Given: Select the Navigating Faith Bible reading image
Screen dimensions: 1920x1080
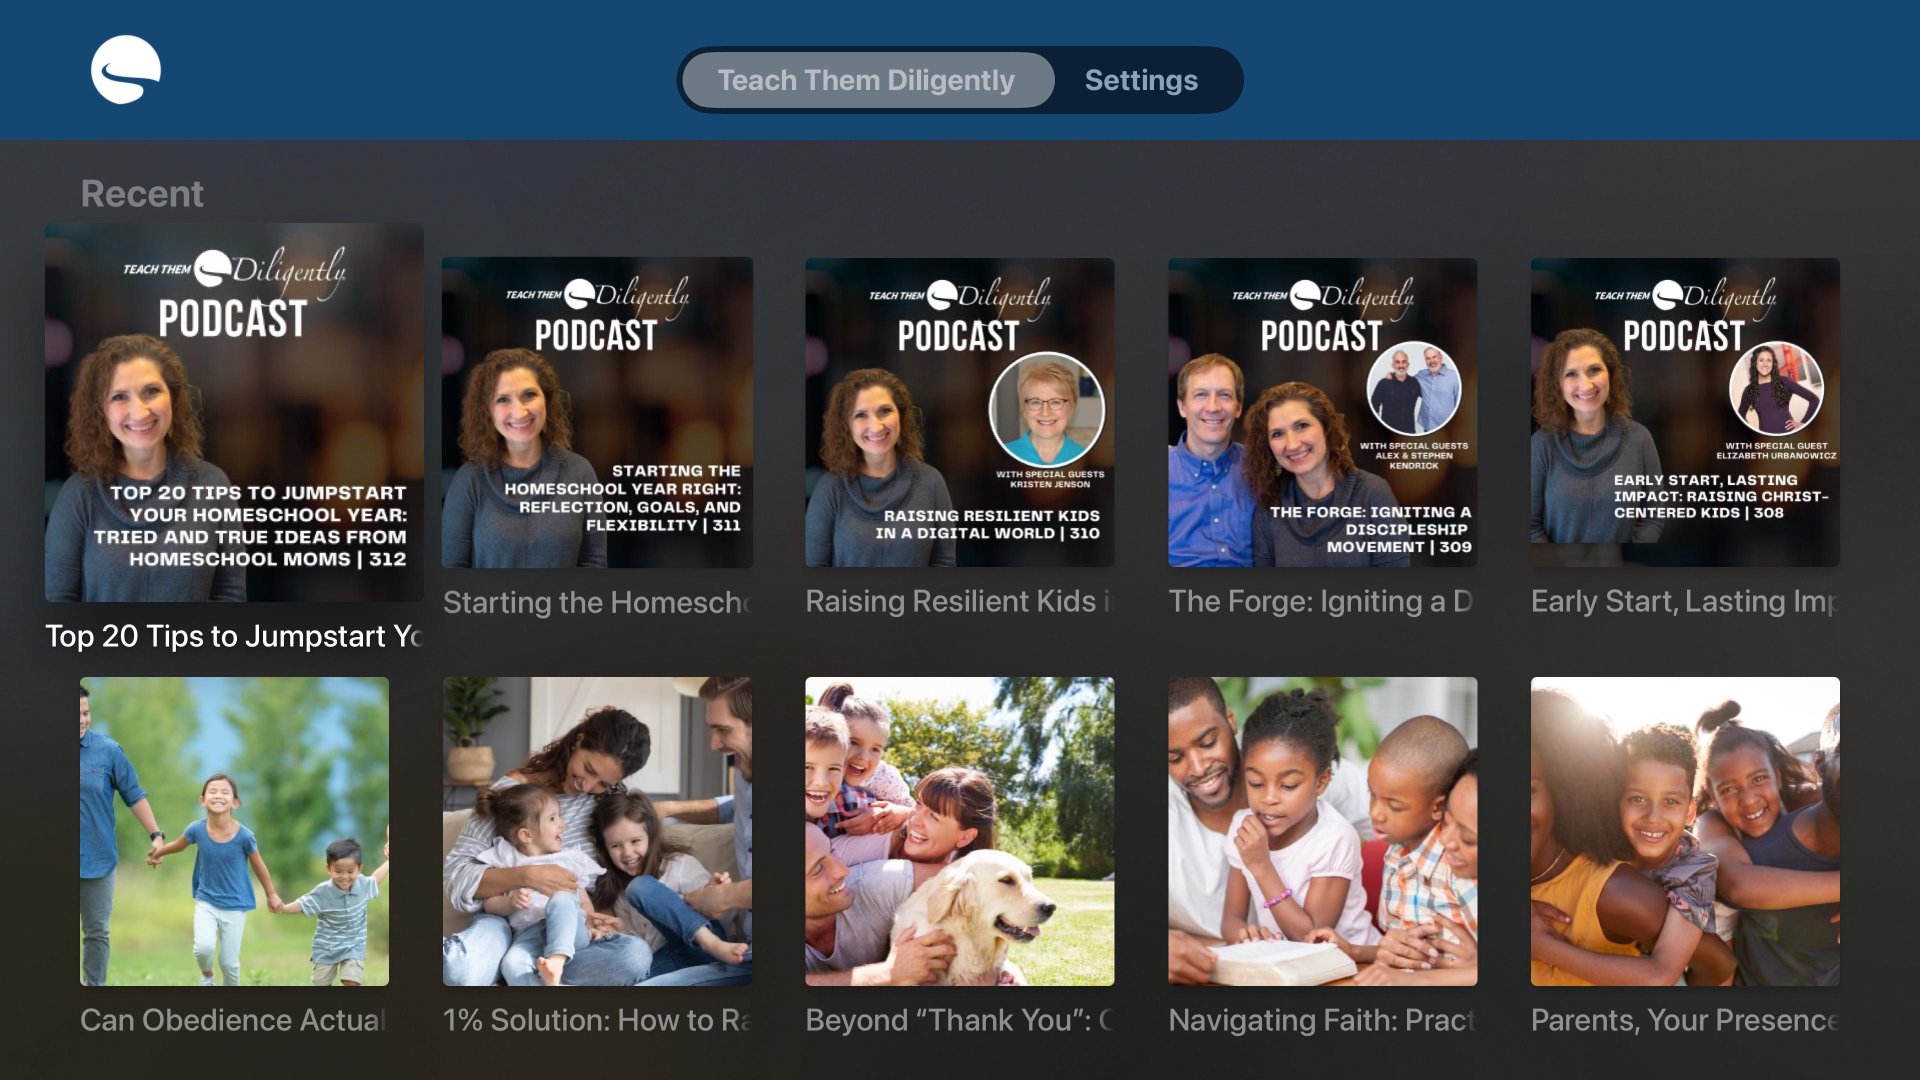Looking at the screenshot, I should [x=1323, y=831].
